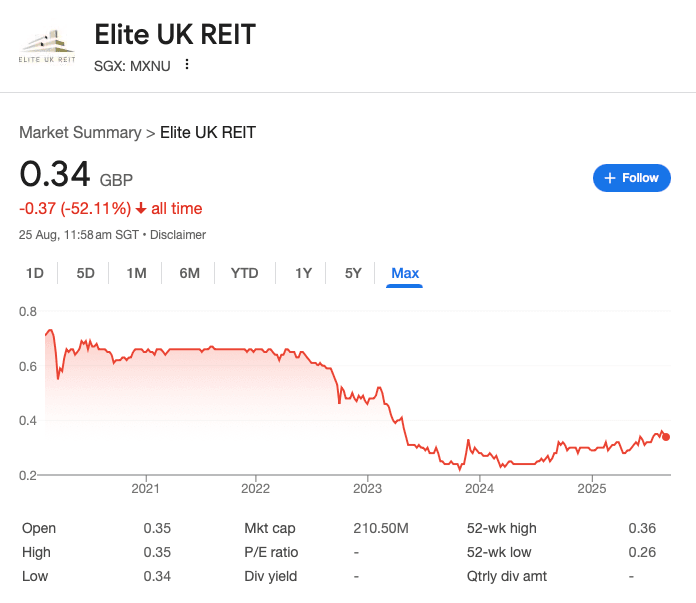Select the 5Y time range
The width and height of the screenshot is (696, 603).
point(353,273)
